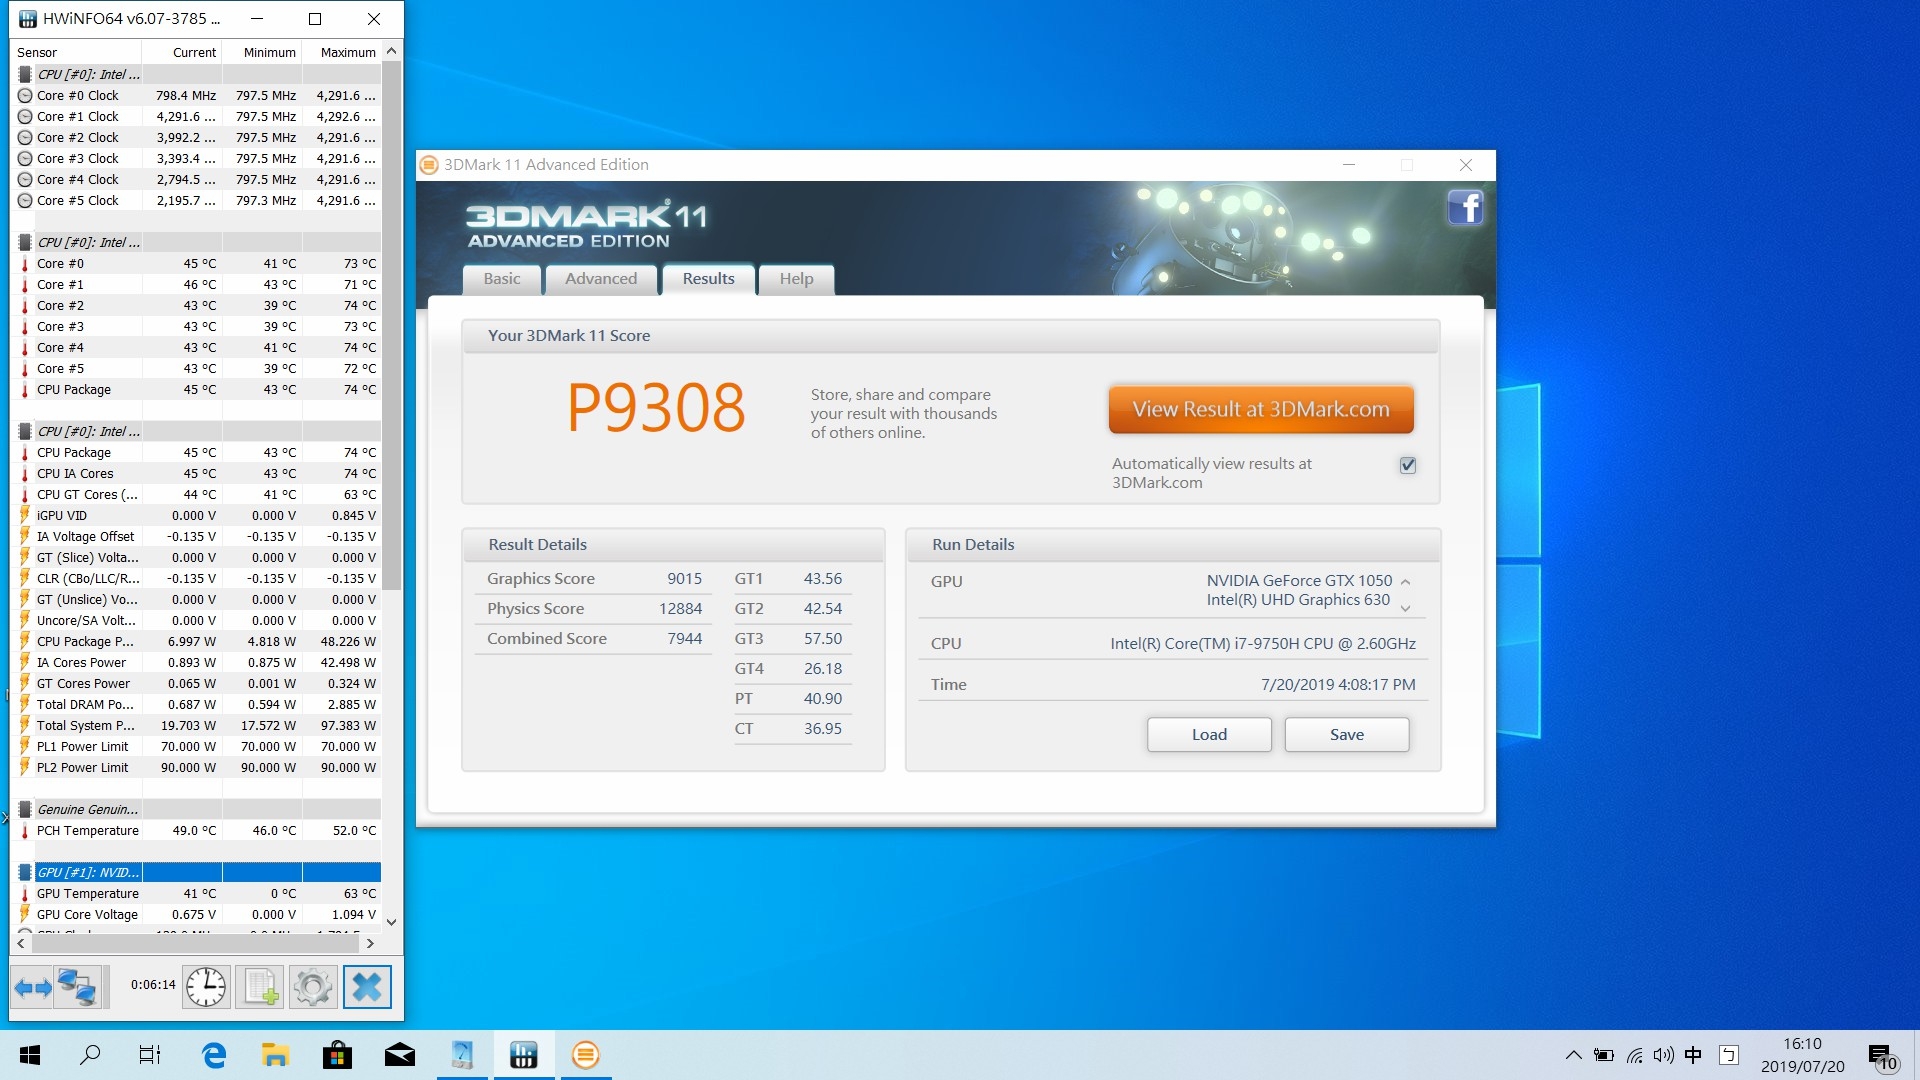
Task: Open the taskbar clock and date
Action: click(x=1802, y=1055)
